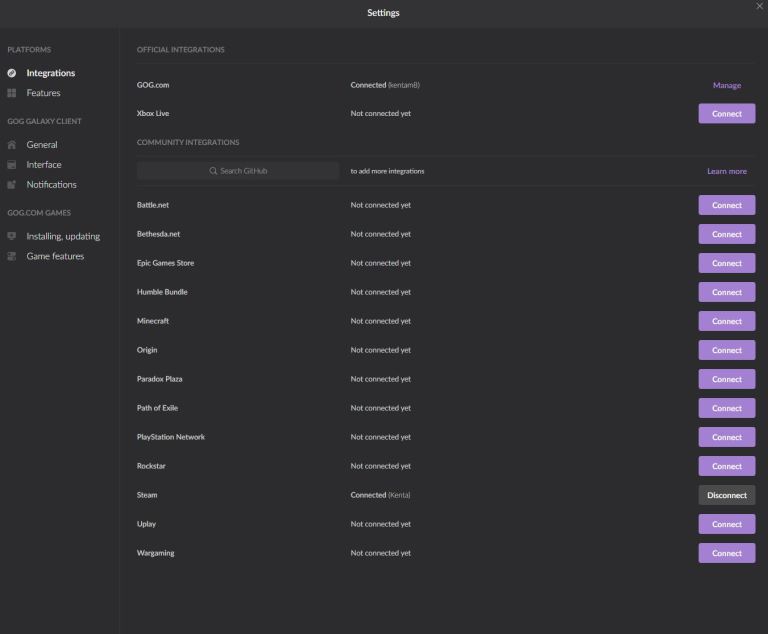
Task: Connect the Origin integration
Action: pos(727,350)
